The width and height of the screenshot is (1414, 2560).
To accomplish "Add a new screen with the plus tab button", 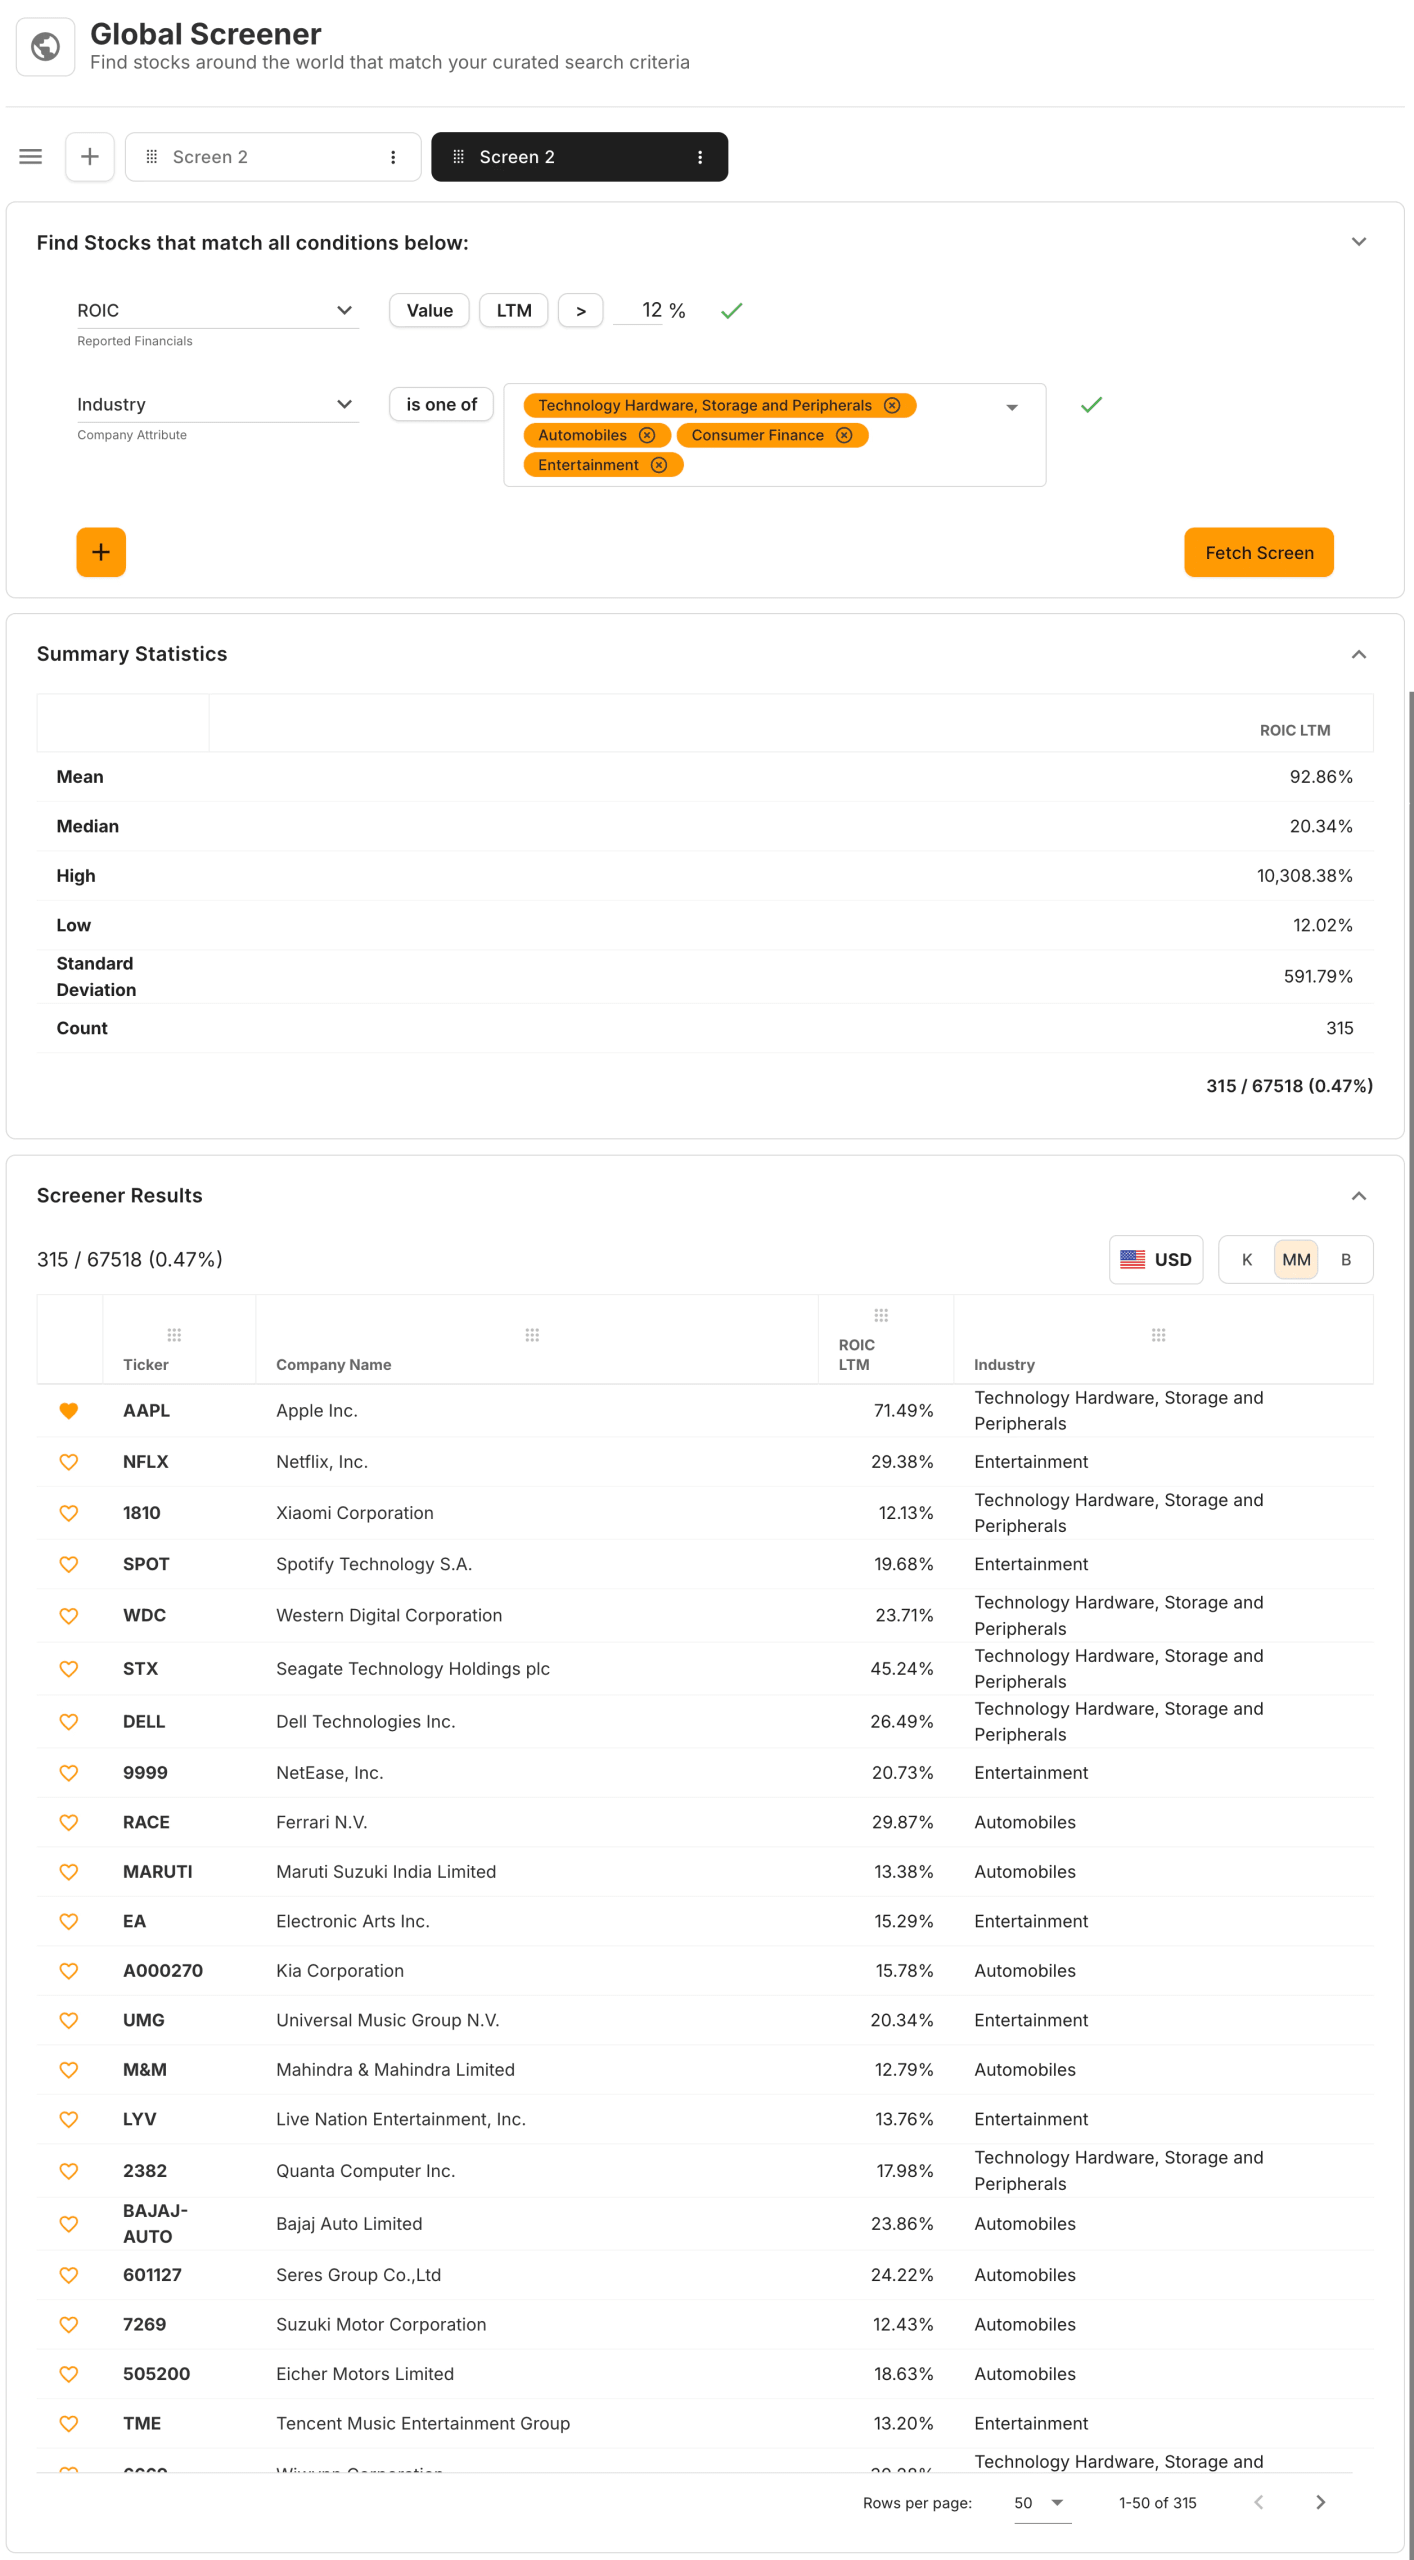I will (90, 157).
